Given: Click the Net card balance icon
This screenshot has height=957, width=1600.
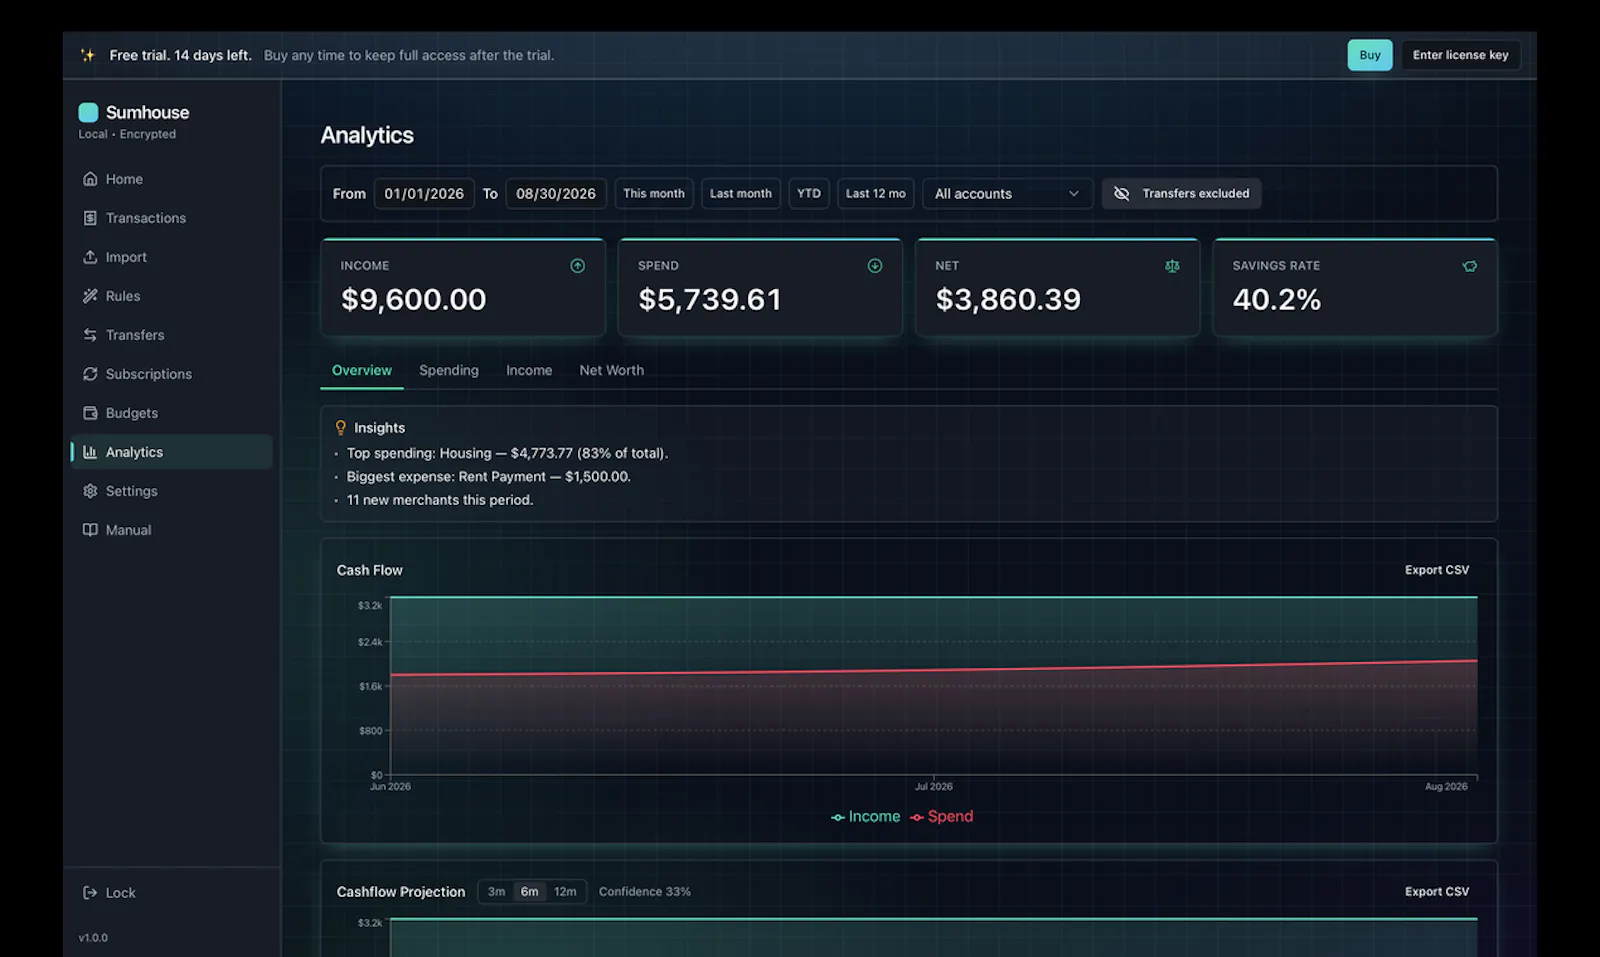Looking at the screenshot, I should pos(1172,266).
